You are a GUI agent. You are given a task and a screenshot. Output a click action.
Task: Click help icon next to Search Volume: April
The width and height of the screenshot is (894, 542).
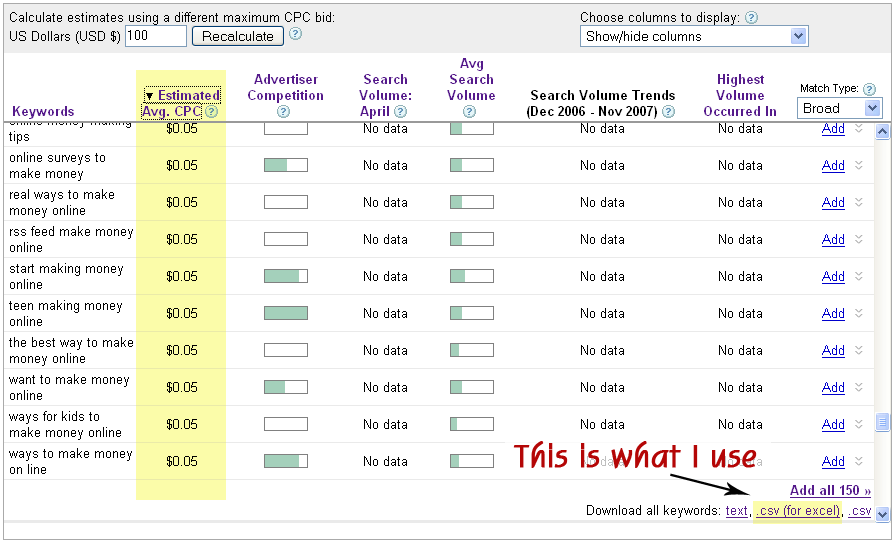click(401, 112)
